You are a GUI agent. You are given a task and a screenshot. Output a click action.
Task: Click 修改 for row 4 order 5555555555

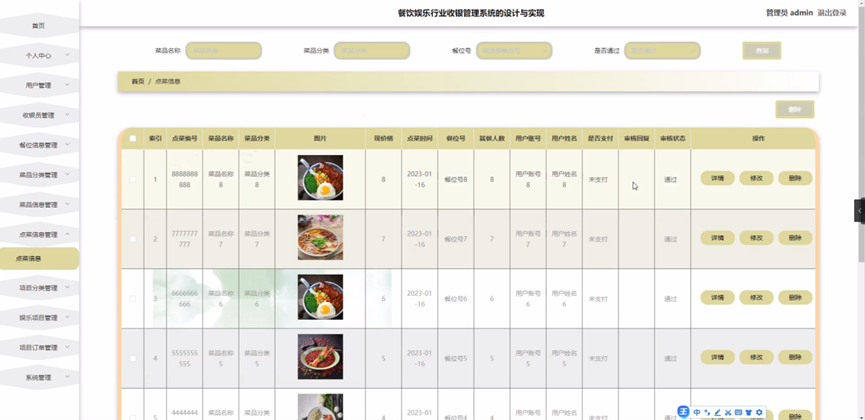click(x=756, y=357)
